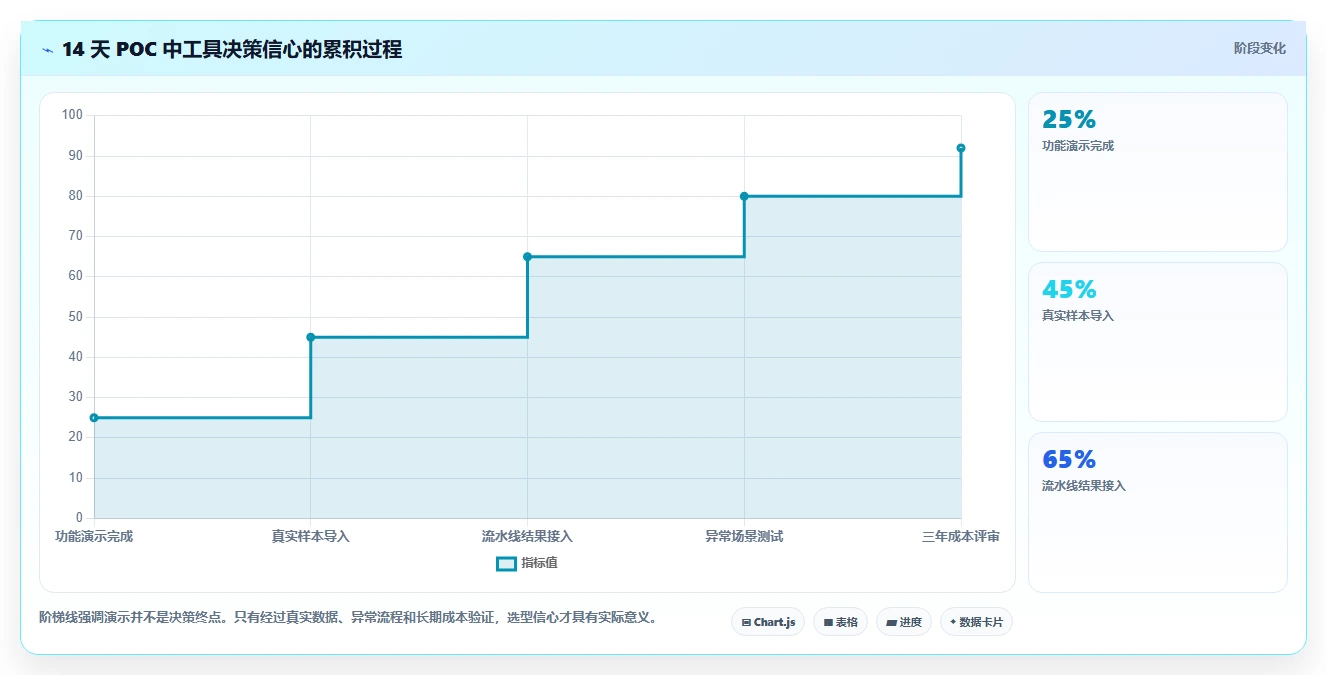Click the data point at 异常场景测试 (80)
Image resolution: width=1327 pixels, height=675 pixels.
point(744,196)
